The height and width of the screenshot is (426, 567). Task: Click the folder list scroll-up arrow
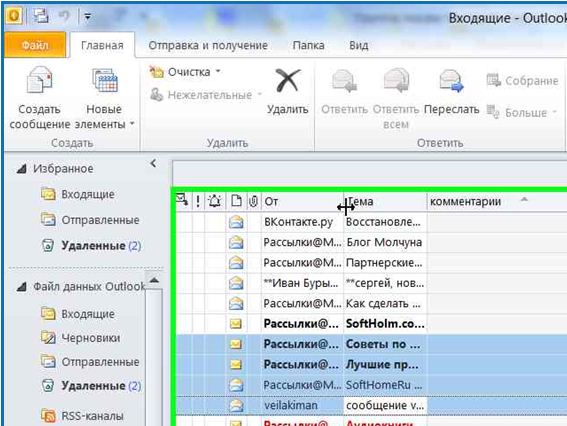click(x=154, y=280)
